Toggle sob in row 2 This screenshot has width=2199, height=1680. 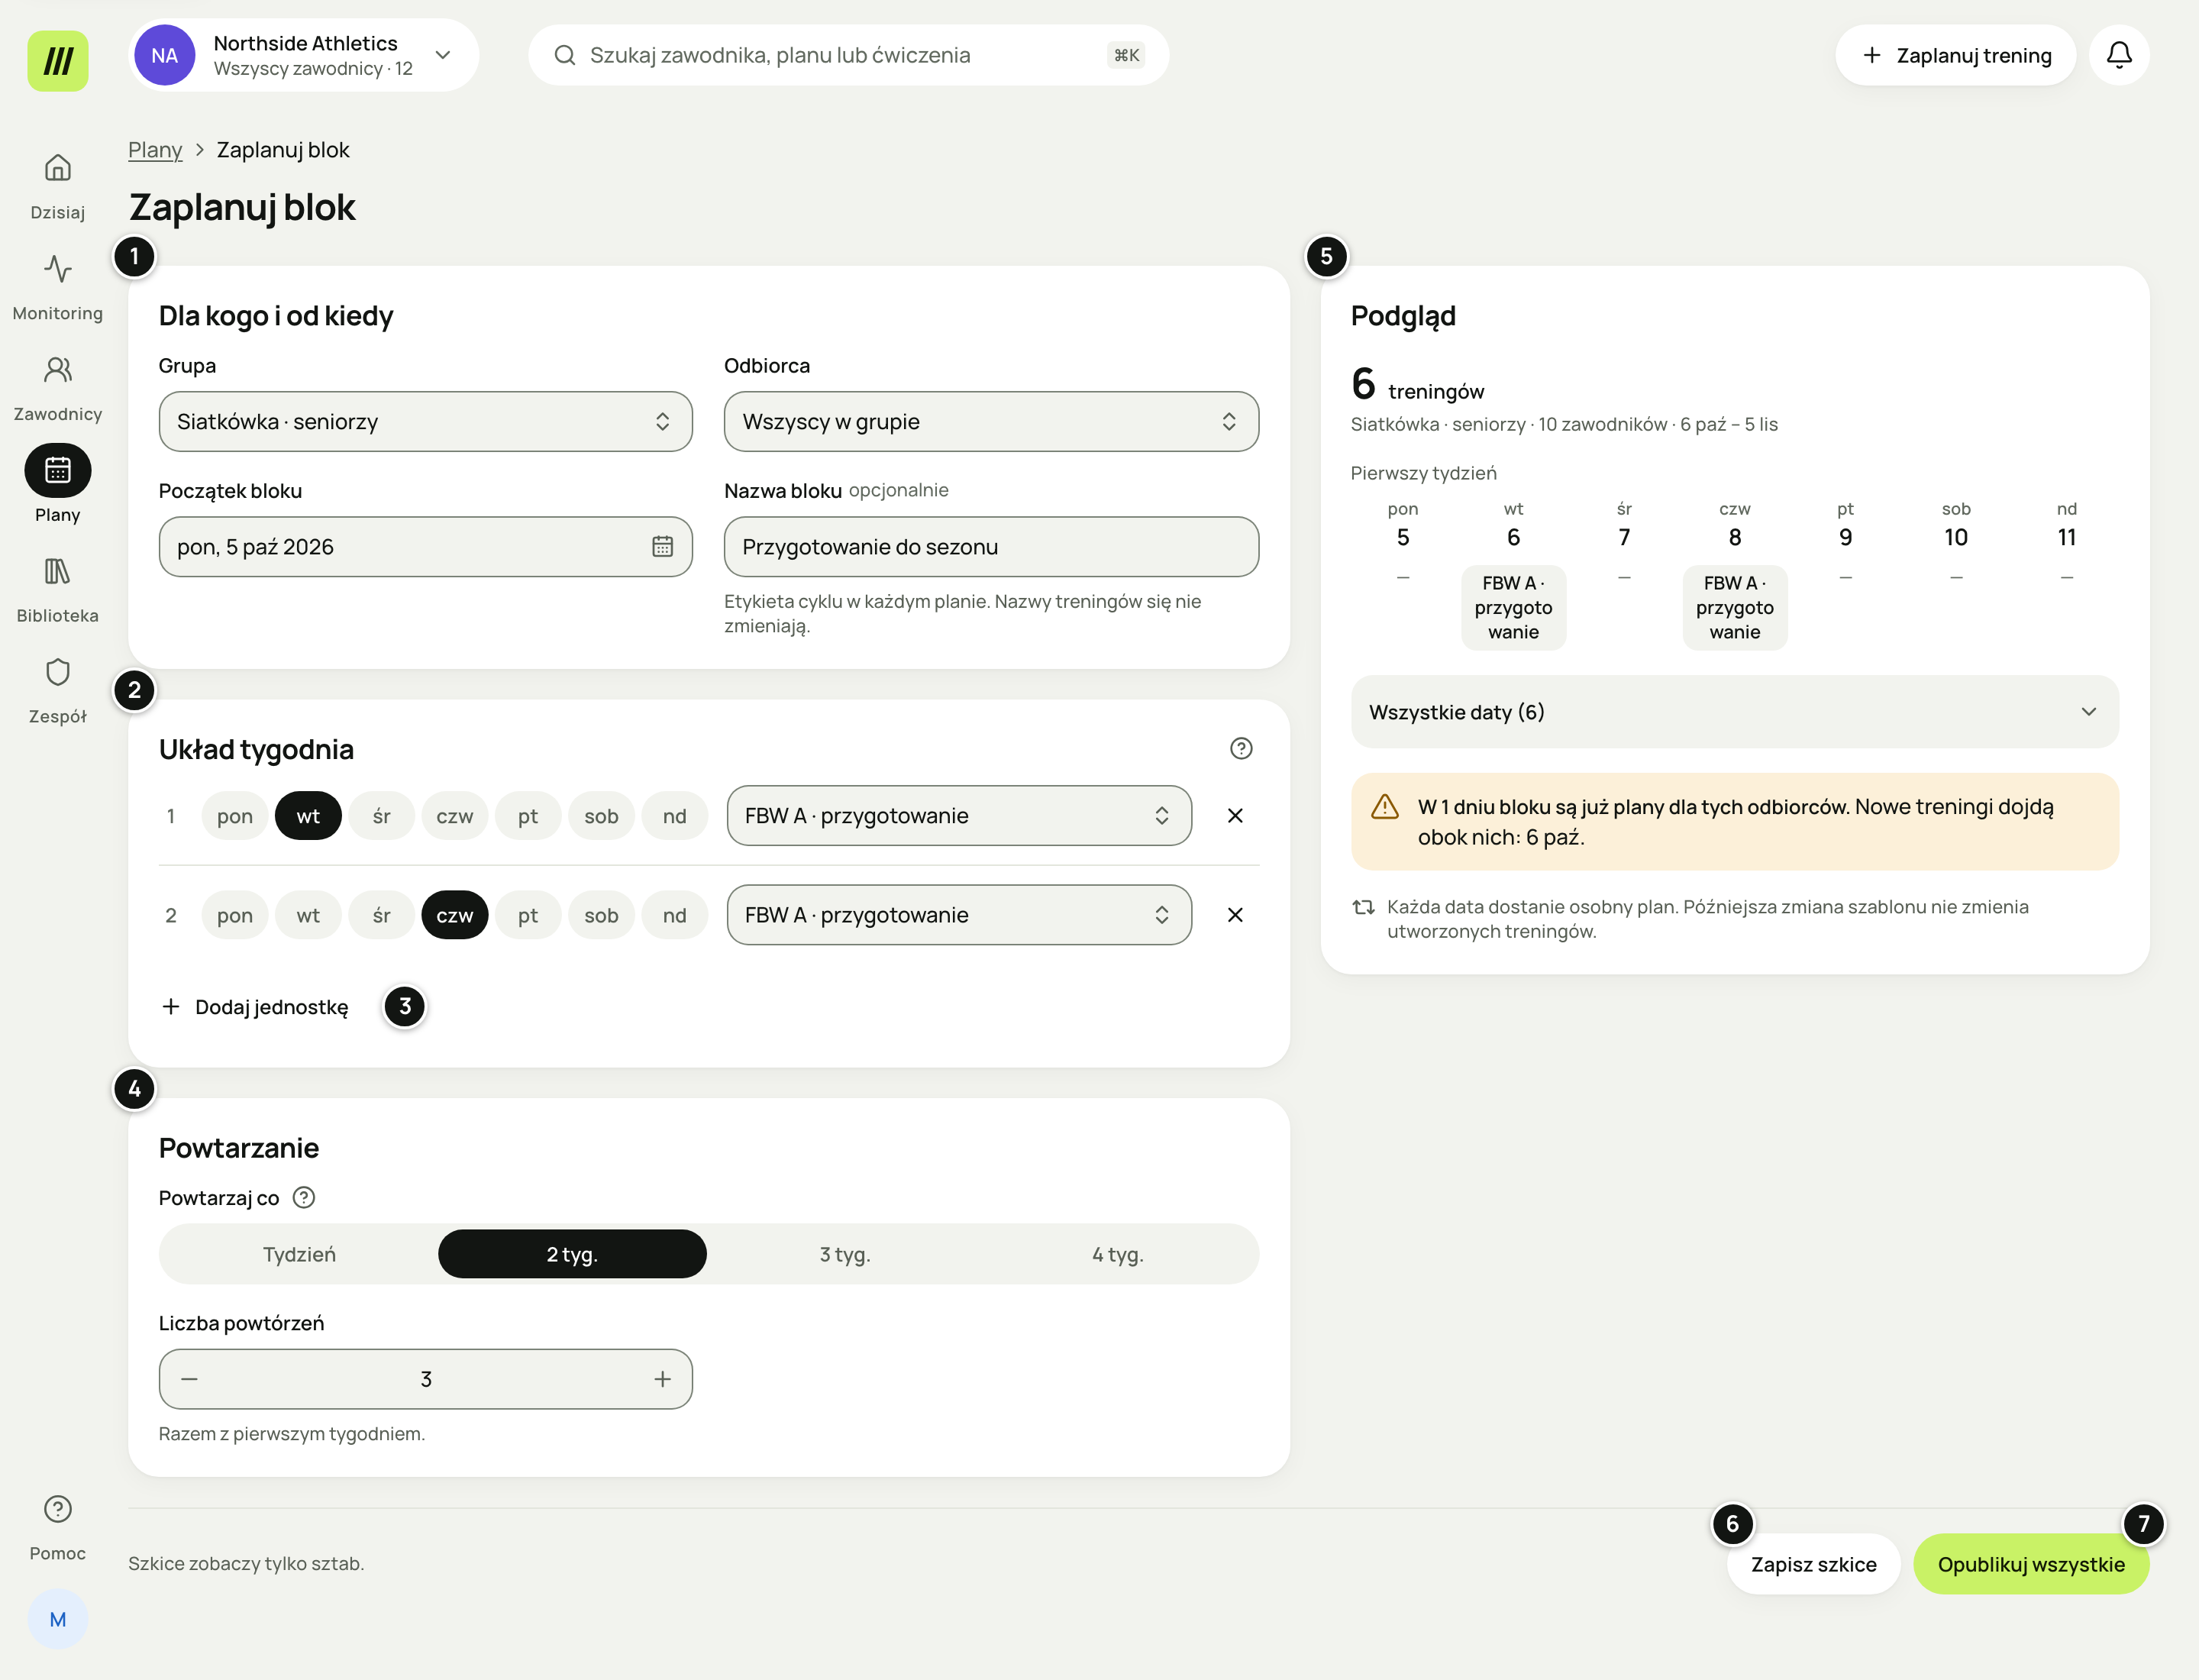tap(601, 914)
